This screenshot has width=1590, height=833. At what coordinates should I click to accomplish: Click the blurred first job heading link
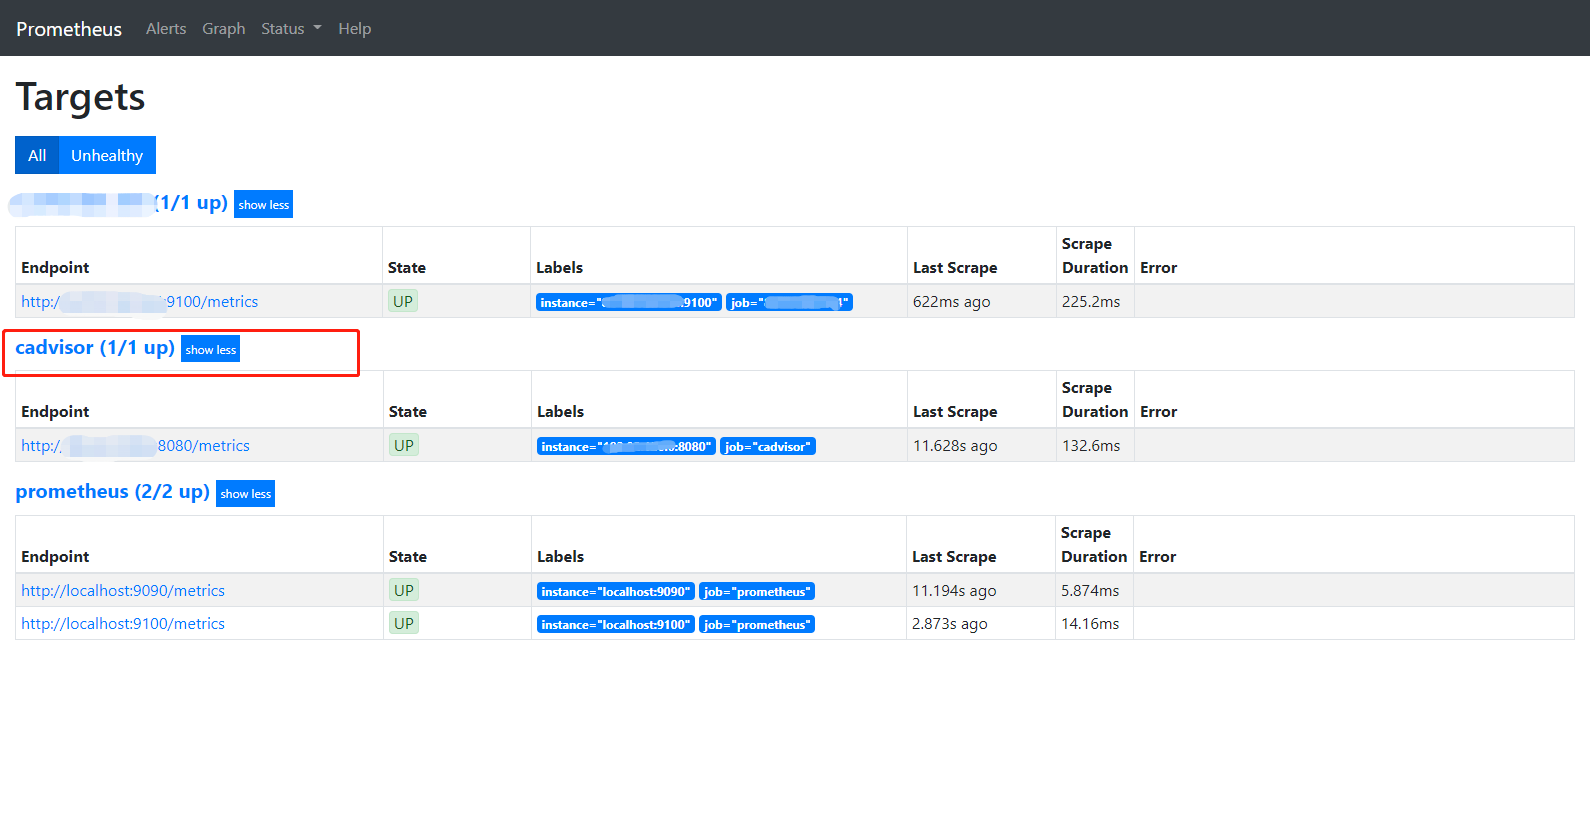pos(118,203)
